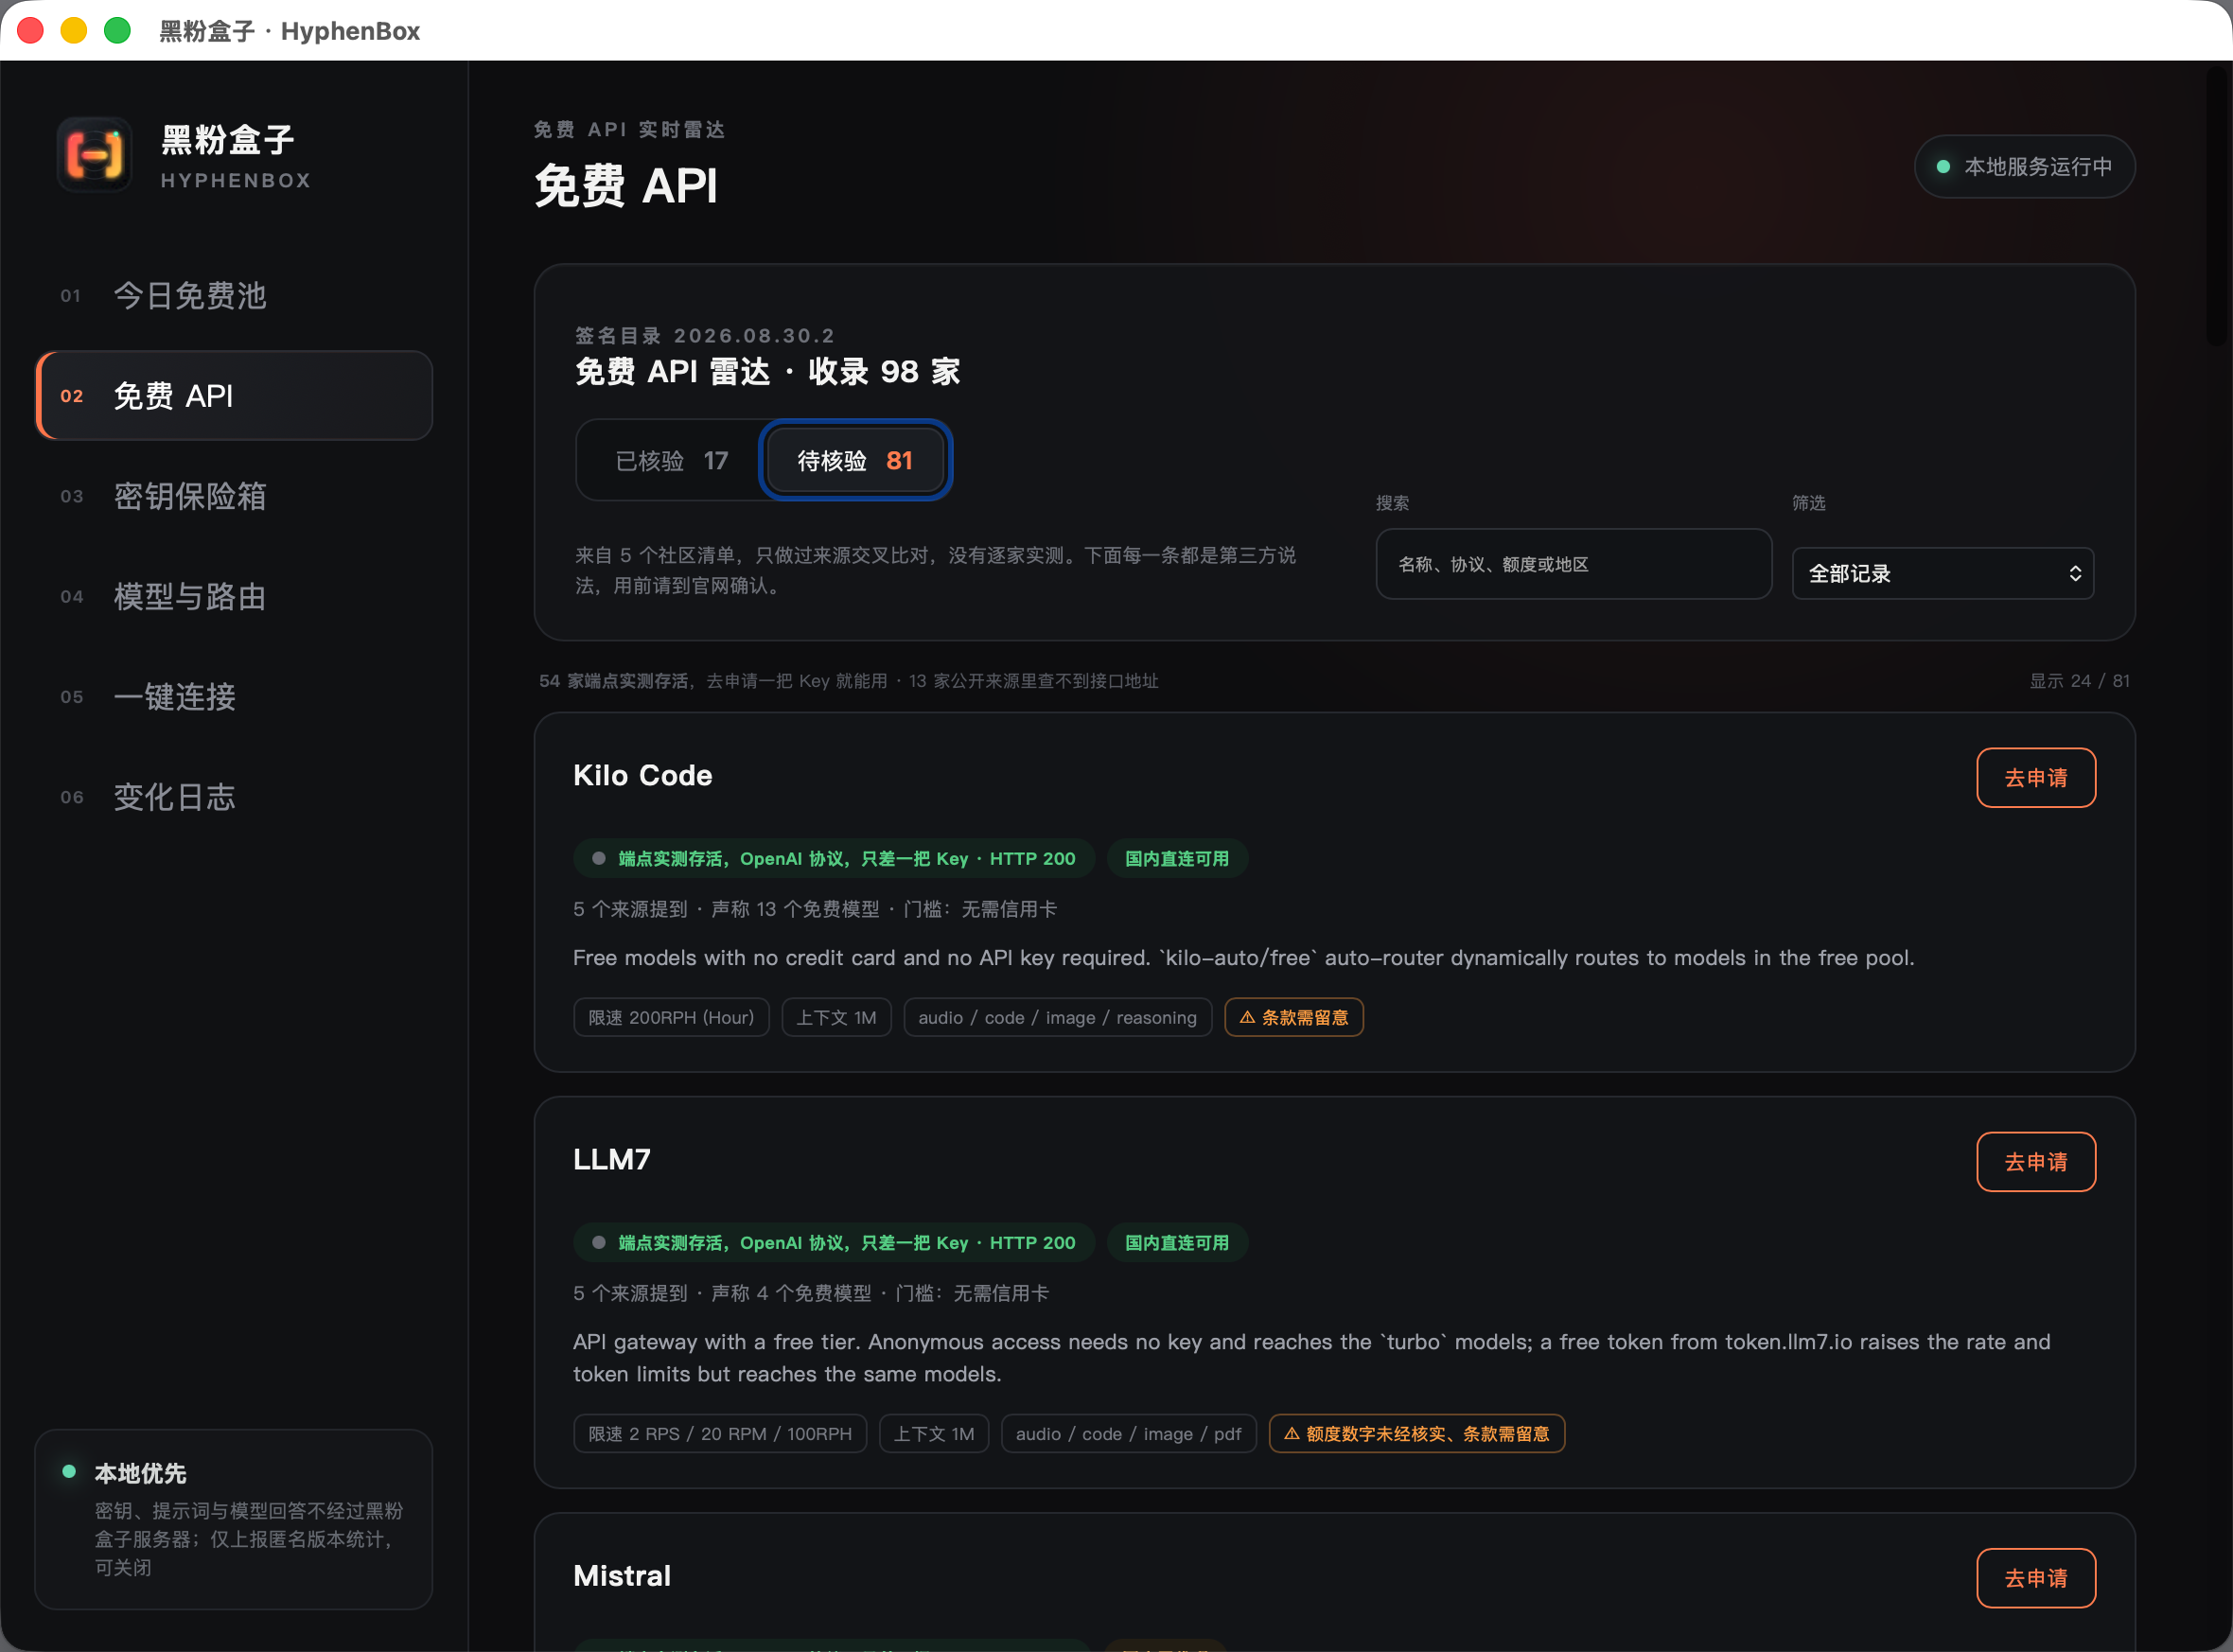Open the 全部记录 filter dropdown
The image size is (2233, 1652).
point(1942,573)
